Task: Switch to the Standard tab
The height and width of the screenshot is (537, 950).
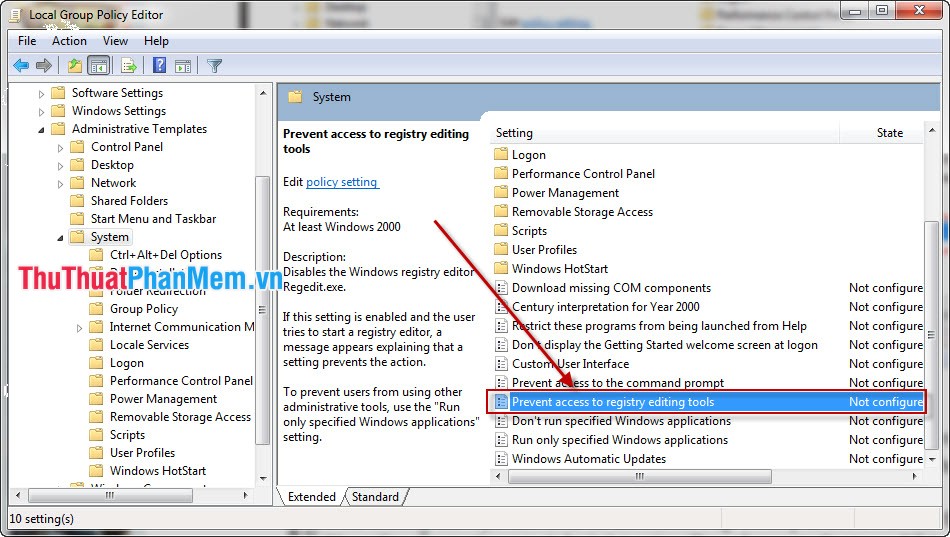Action: coord(375,496)
